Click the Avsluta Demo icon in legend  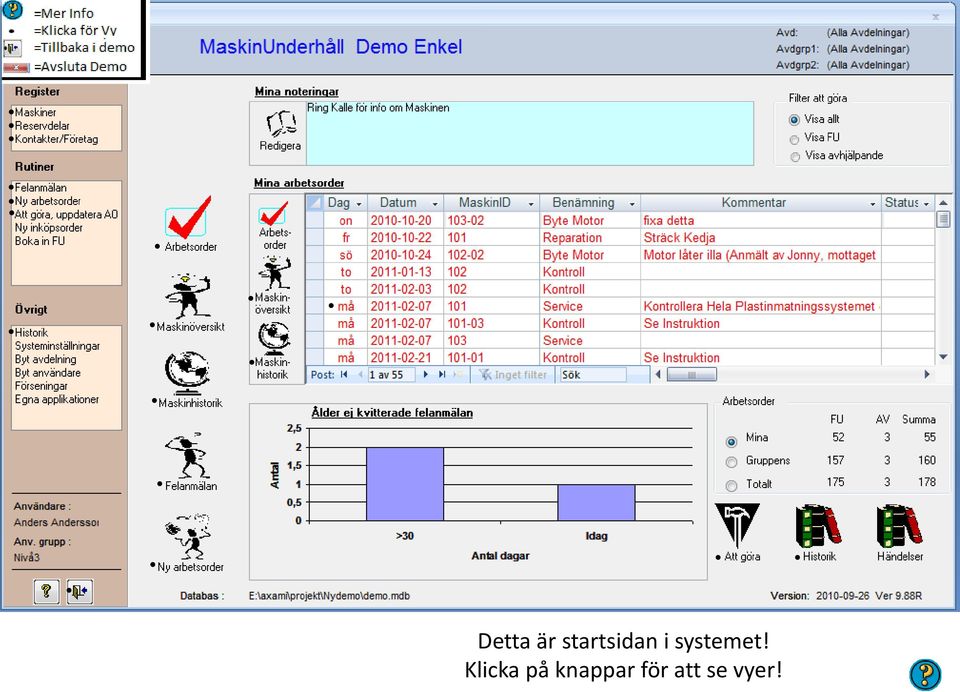pos(16,67)
